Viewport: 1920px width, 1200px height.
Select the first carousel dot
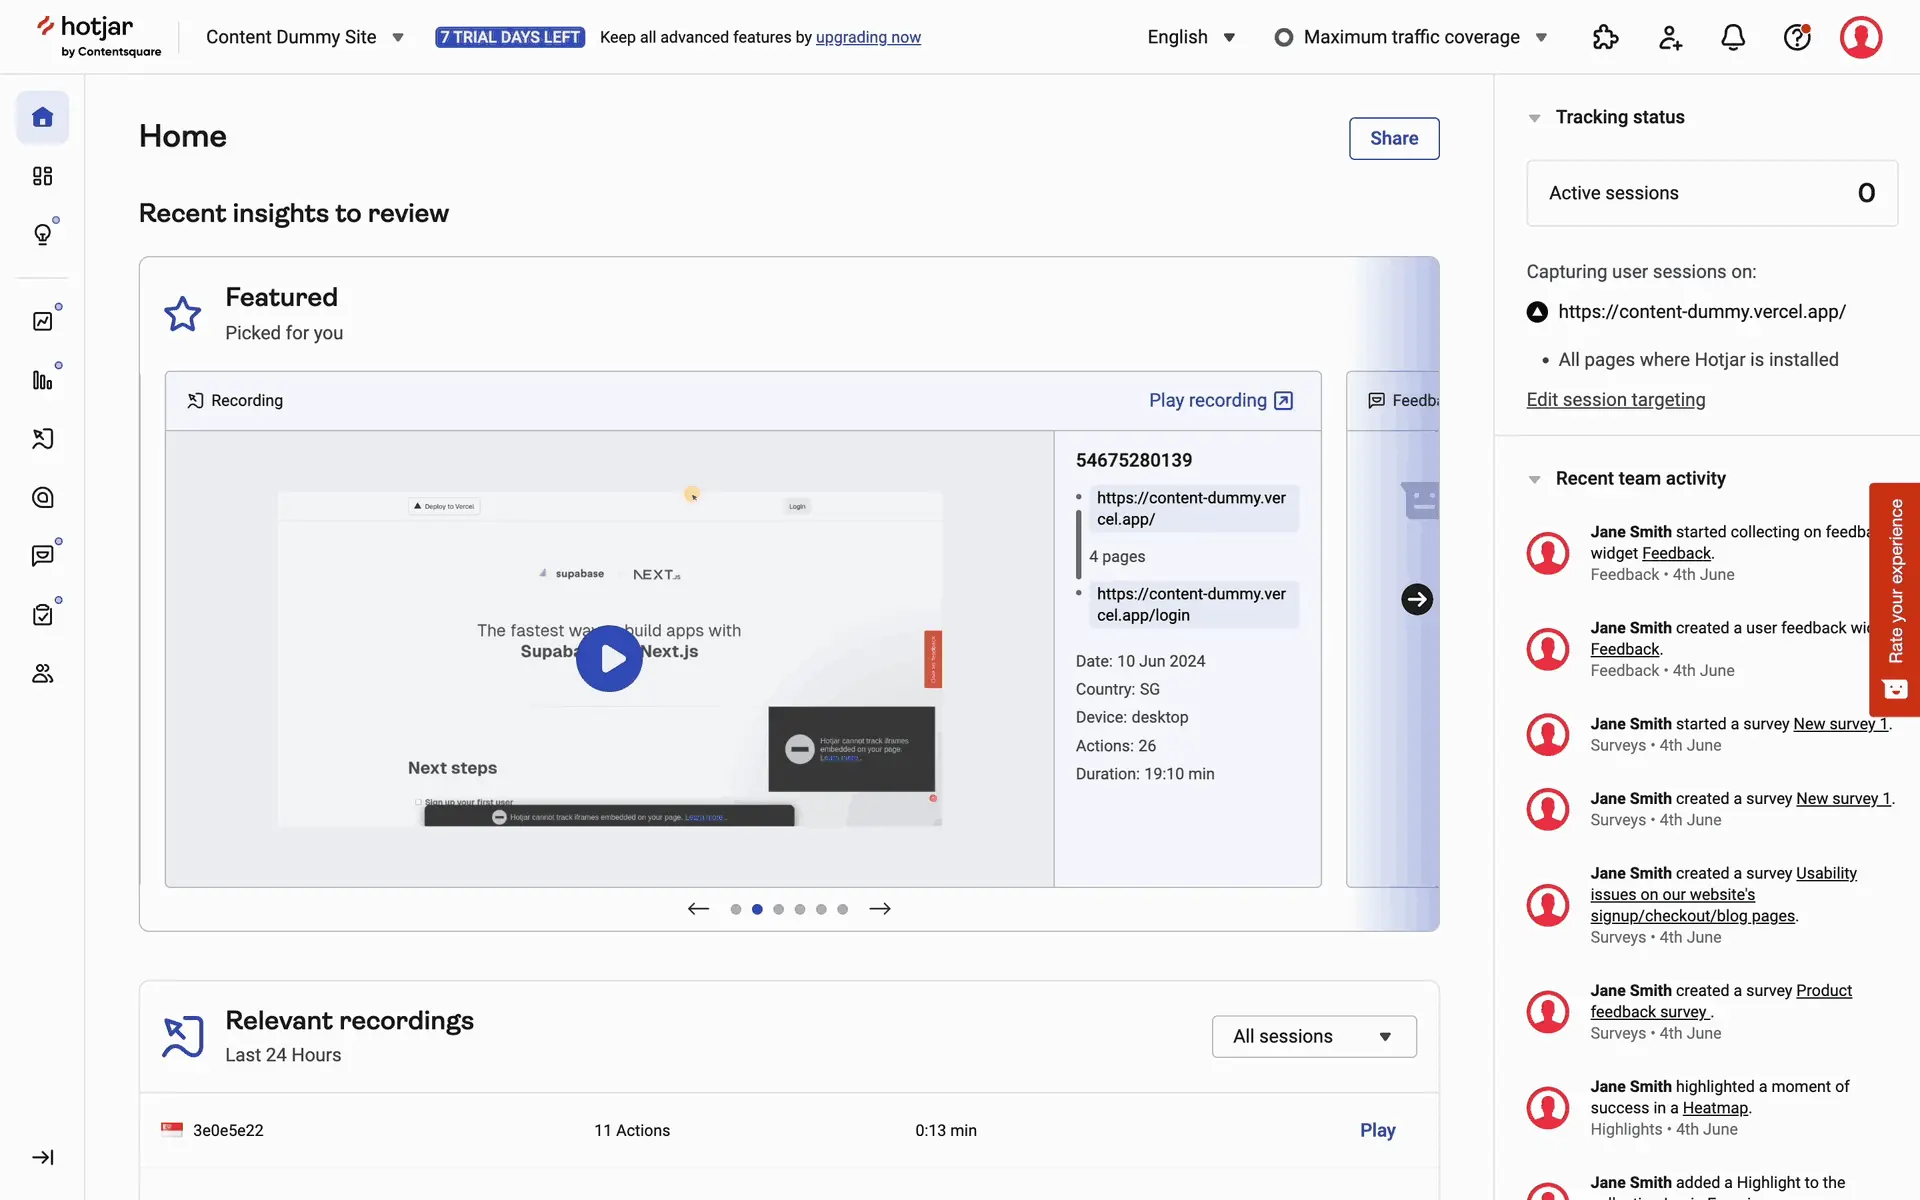click(x=736, y=909)
